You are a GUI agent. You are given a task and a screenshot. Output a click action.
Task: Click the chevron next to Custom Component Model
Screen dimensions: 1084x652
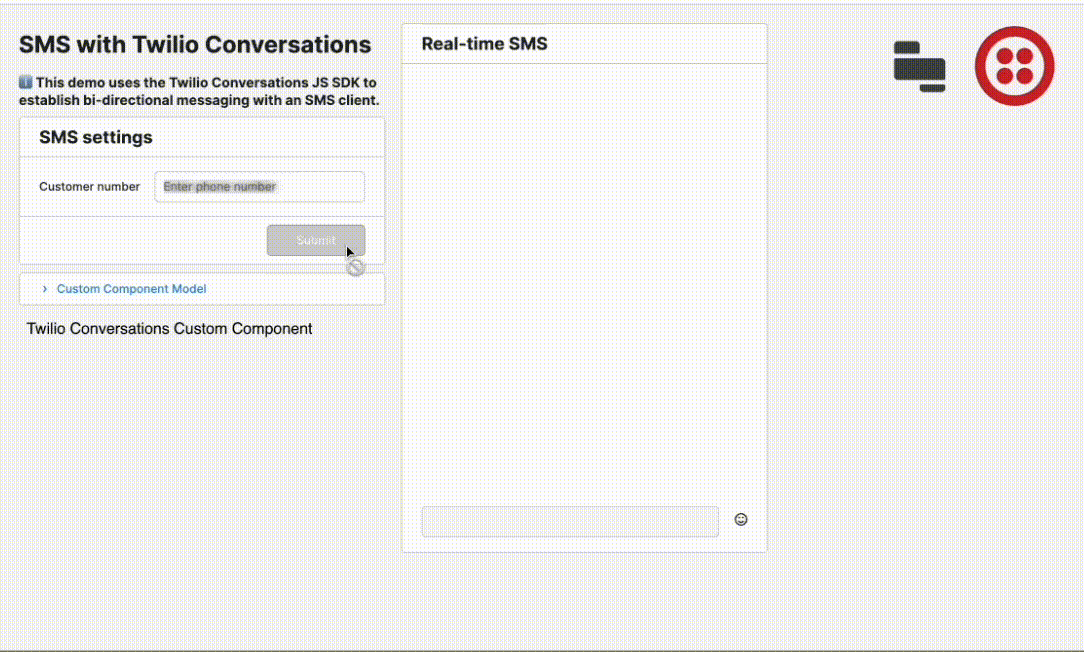tap(44, 288)
